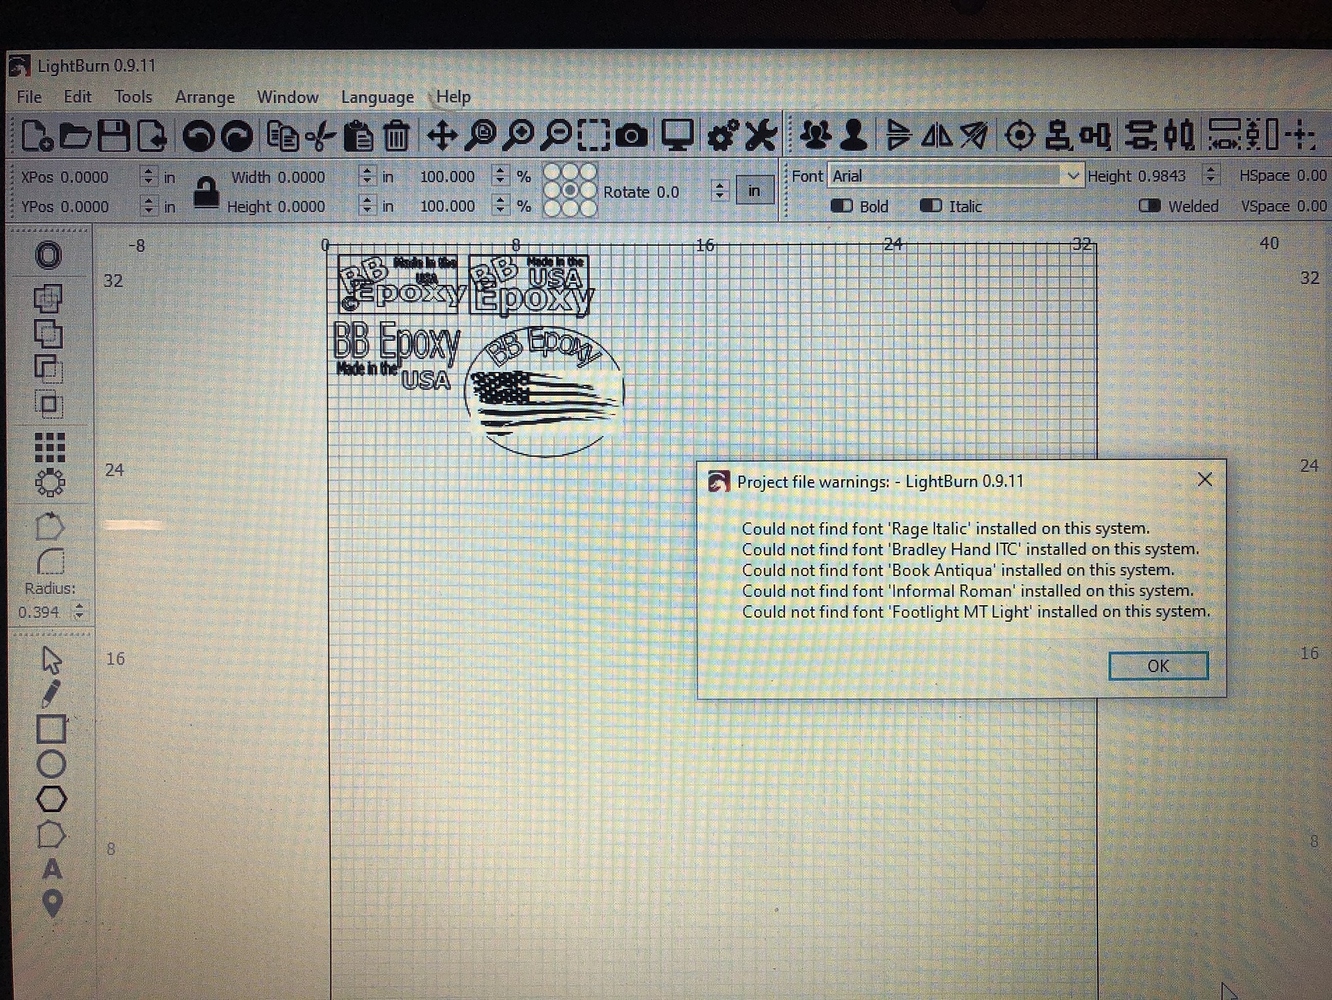Toggle the Welded text switch

pos(1150,206)
